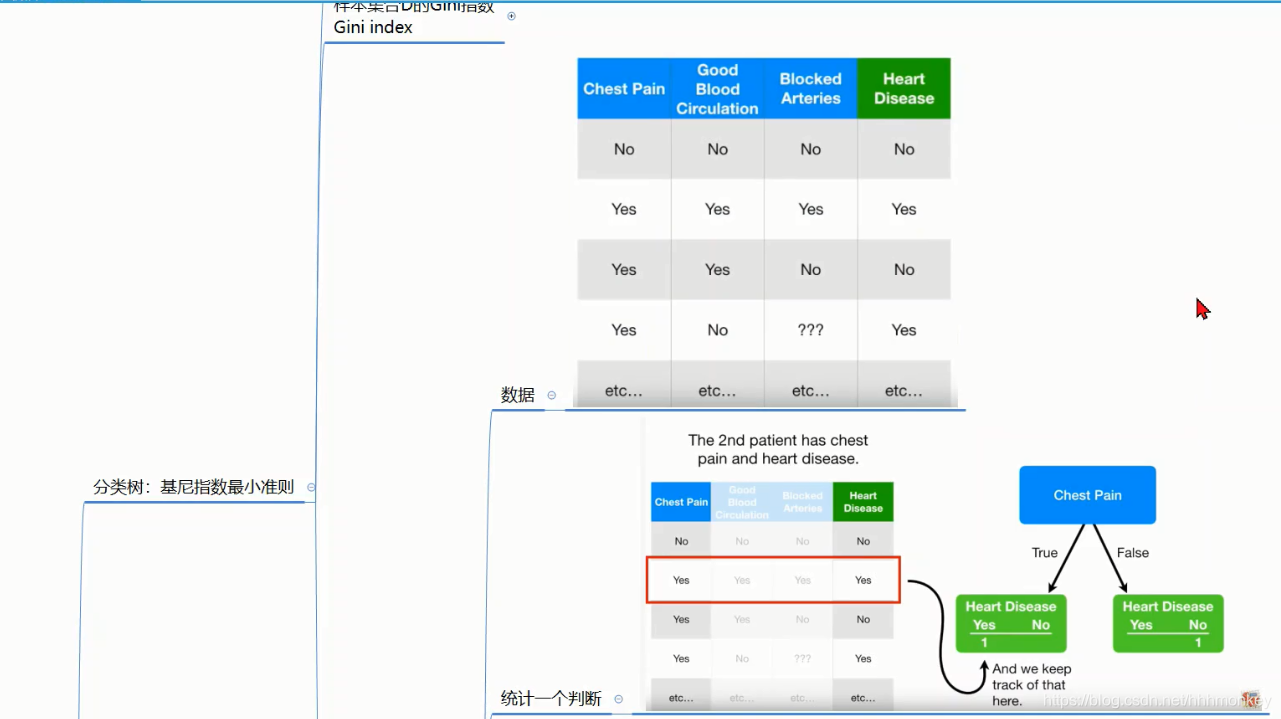Viewport: 1281px width, 719px height.
Task: Click the 'False' branch label
Action: 1133,552
